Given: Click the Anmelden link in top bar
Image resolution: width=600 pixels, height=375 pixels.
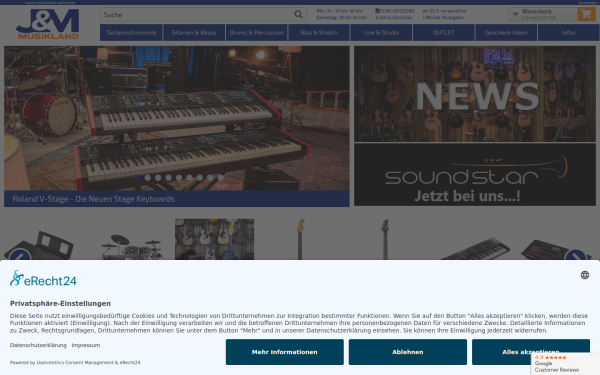Looking at the screenshot, I should pos(588,2).
